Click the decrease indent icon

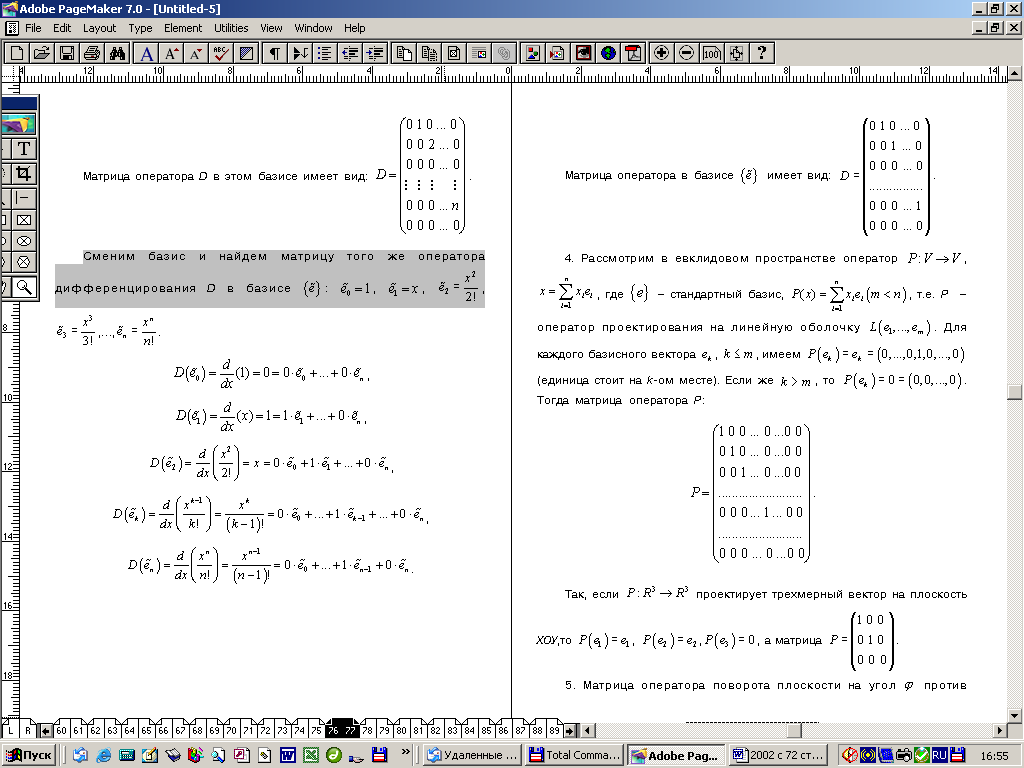[350, 53]
